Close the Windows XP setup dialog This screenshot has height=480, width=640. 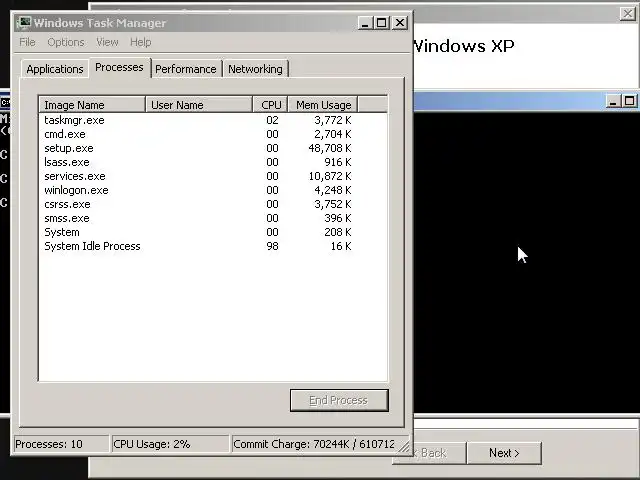[x=628, y=13]
